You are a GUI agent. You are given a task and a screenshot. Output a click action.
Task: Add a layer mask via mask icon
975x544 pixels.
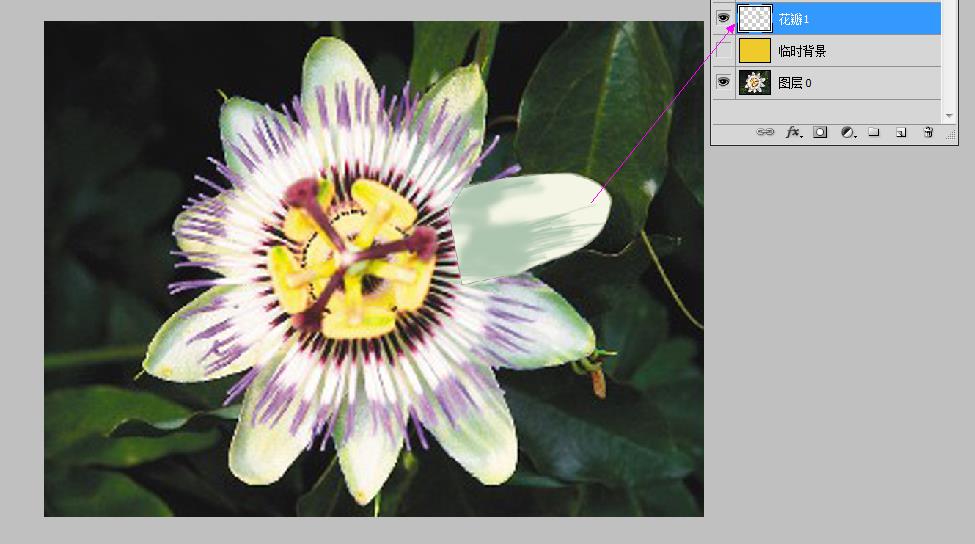pos(820,132)
